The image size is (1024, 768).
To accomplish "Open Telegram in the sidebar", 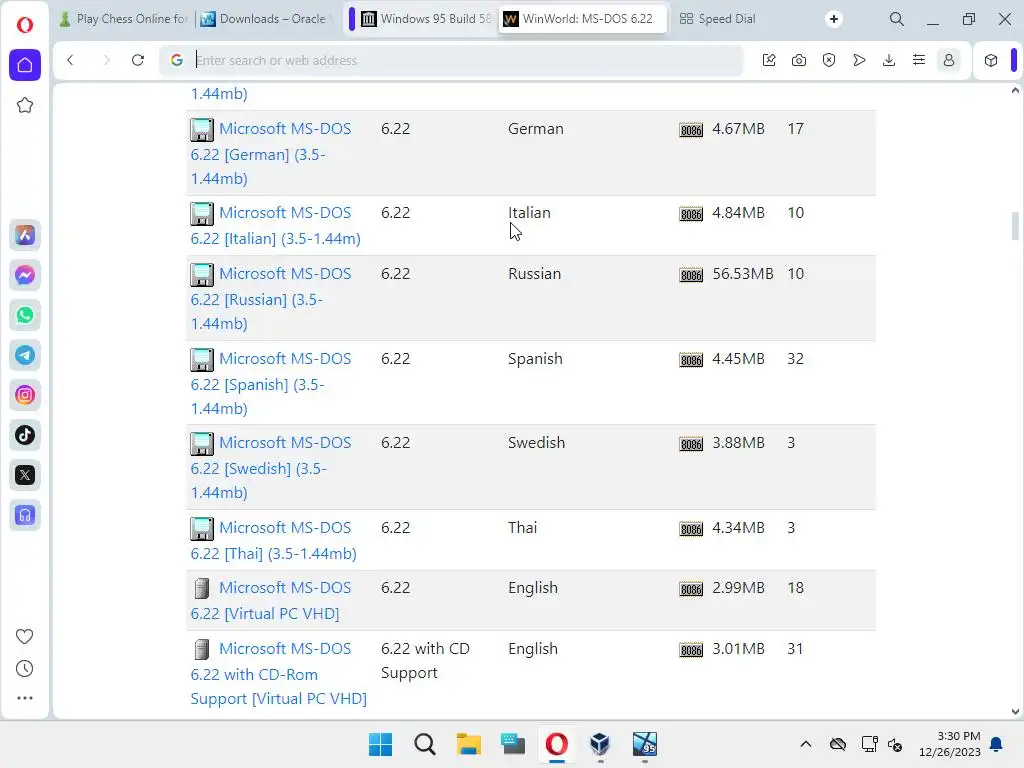I will pyautogui.click(x=25, y=355).
